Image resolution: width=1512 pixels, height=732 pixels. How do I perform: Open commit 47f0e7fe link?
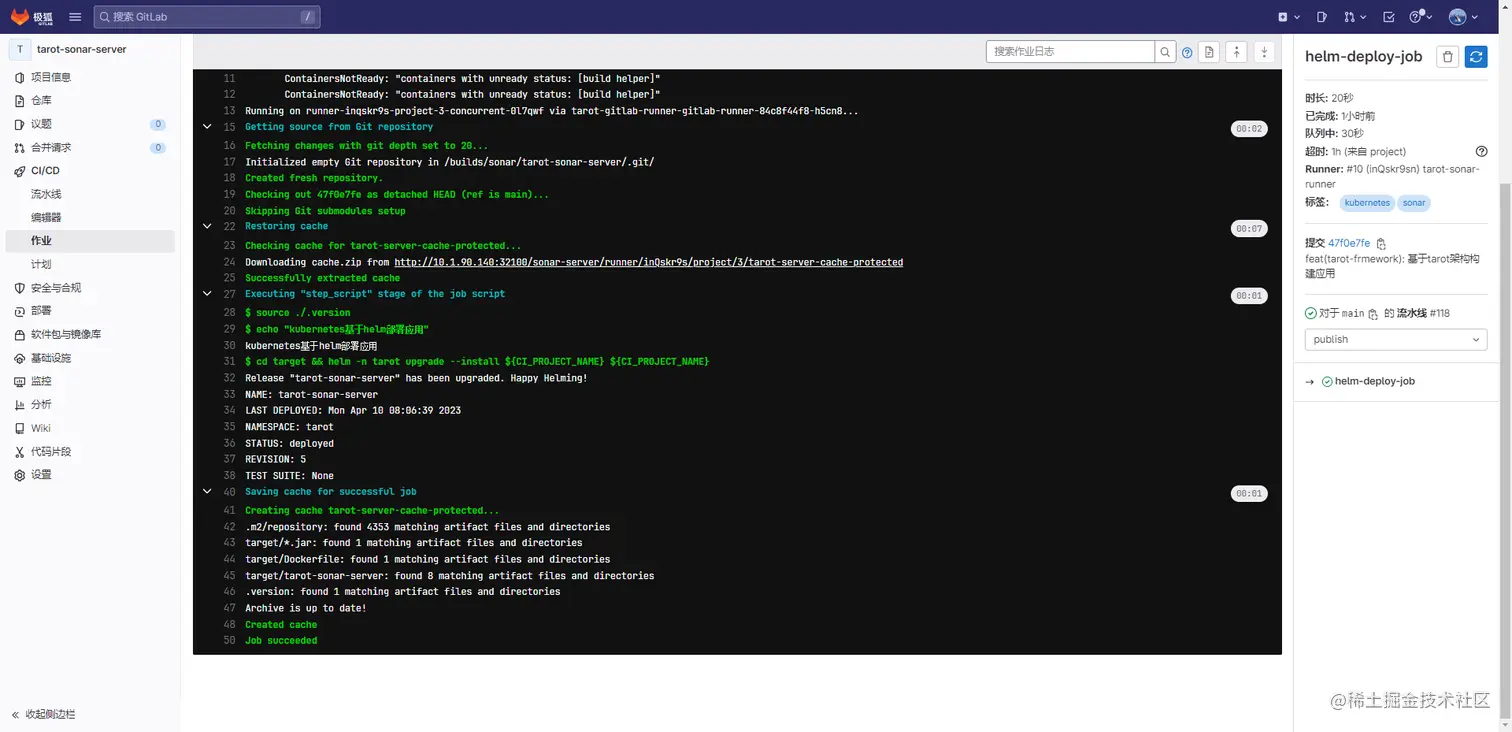click(x=1349, y=243)
